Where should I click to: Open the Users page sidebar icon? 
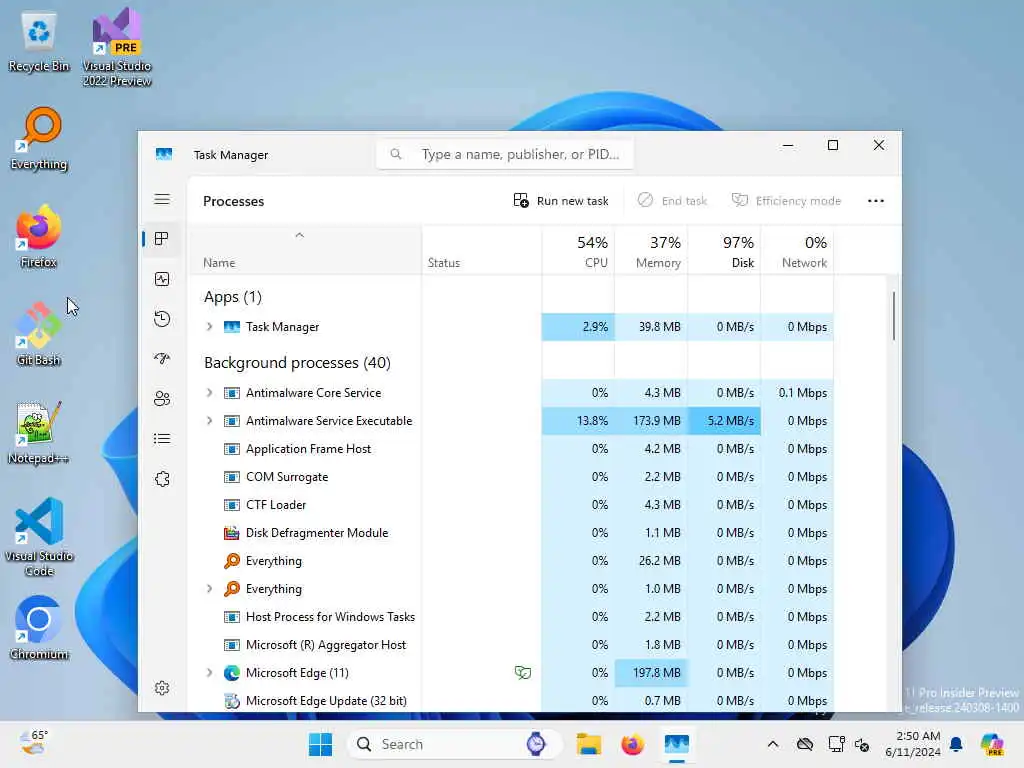tap(162, 399)
